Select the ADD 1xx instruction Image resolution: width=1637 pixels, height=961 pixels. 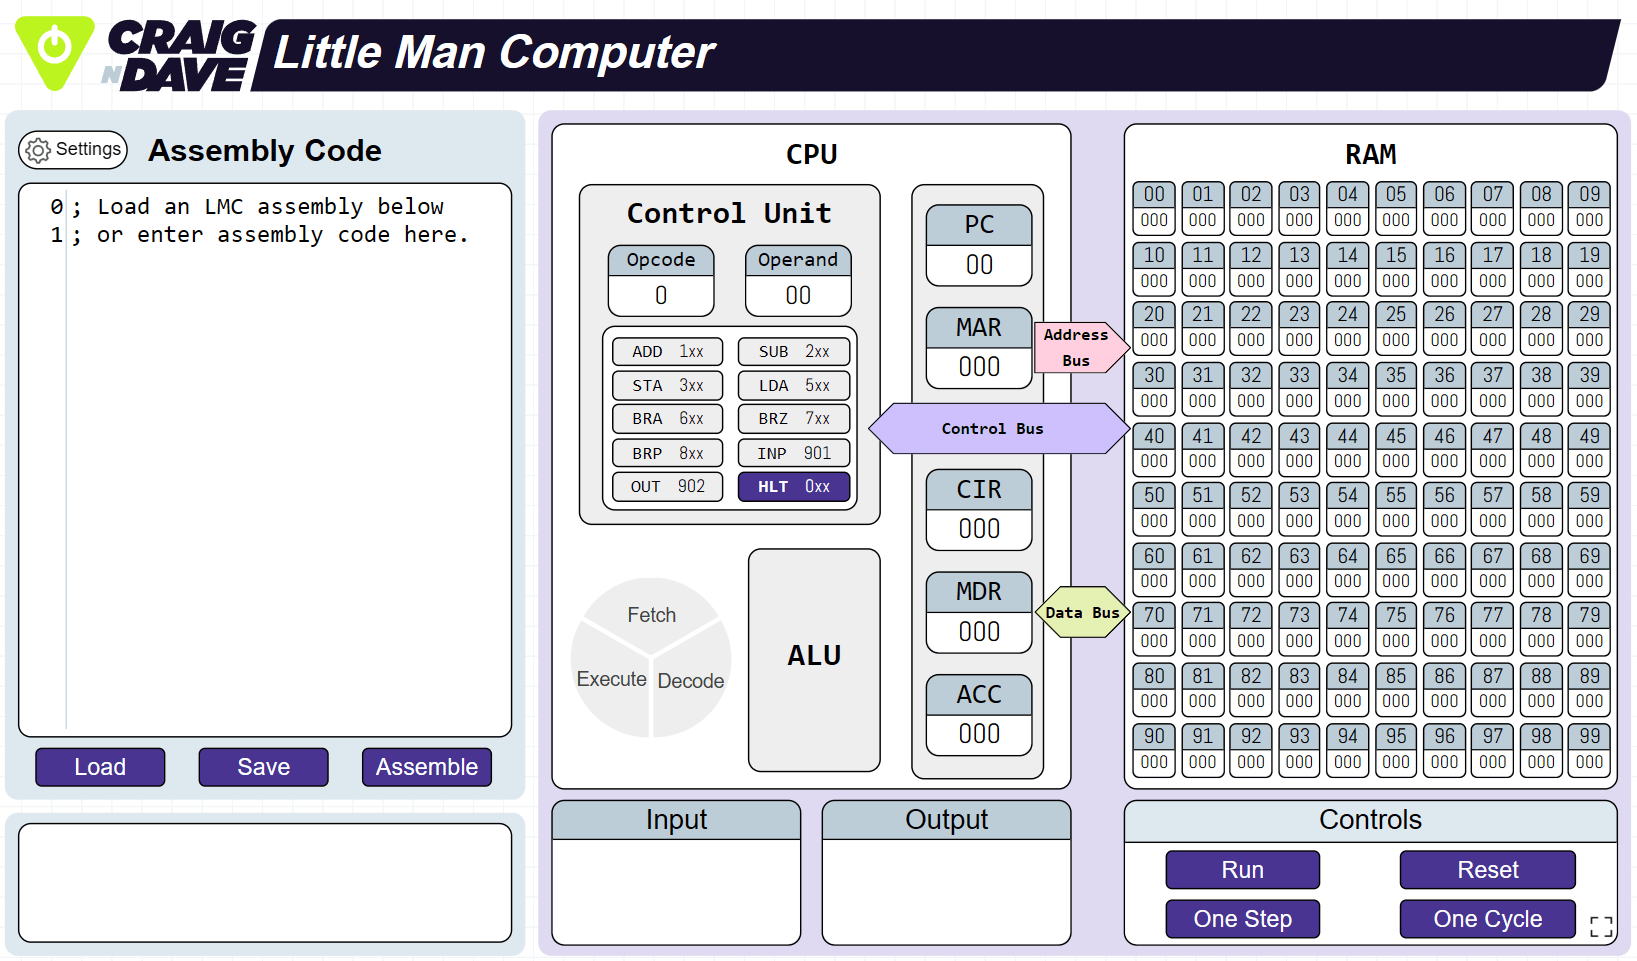click(x=667, y=352)
